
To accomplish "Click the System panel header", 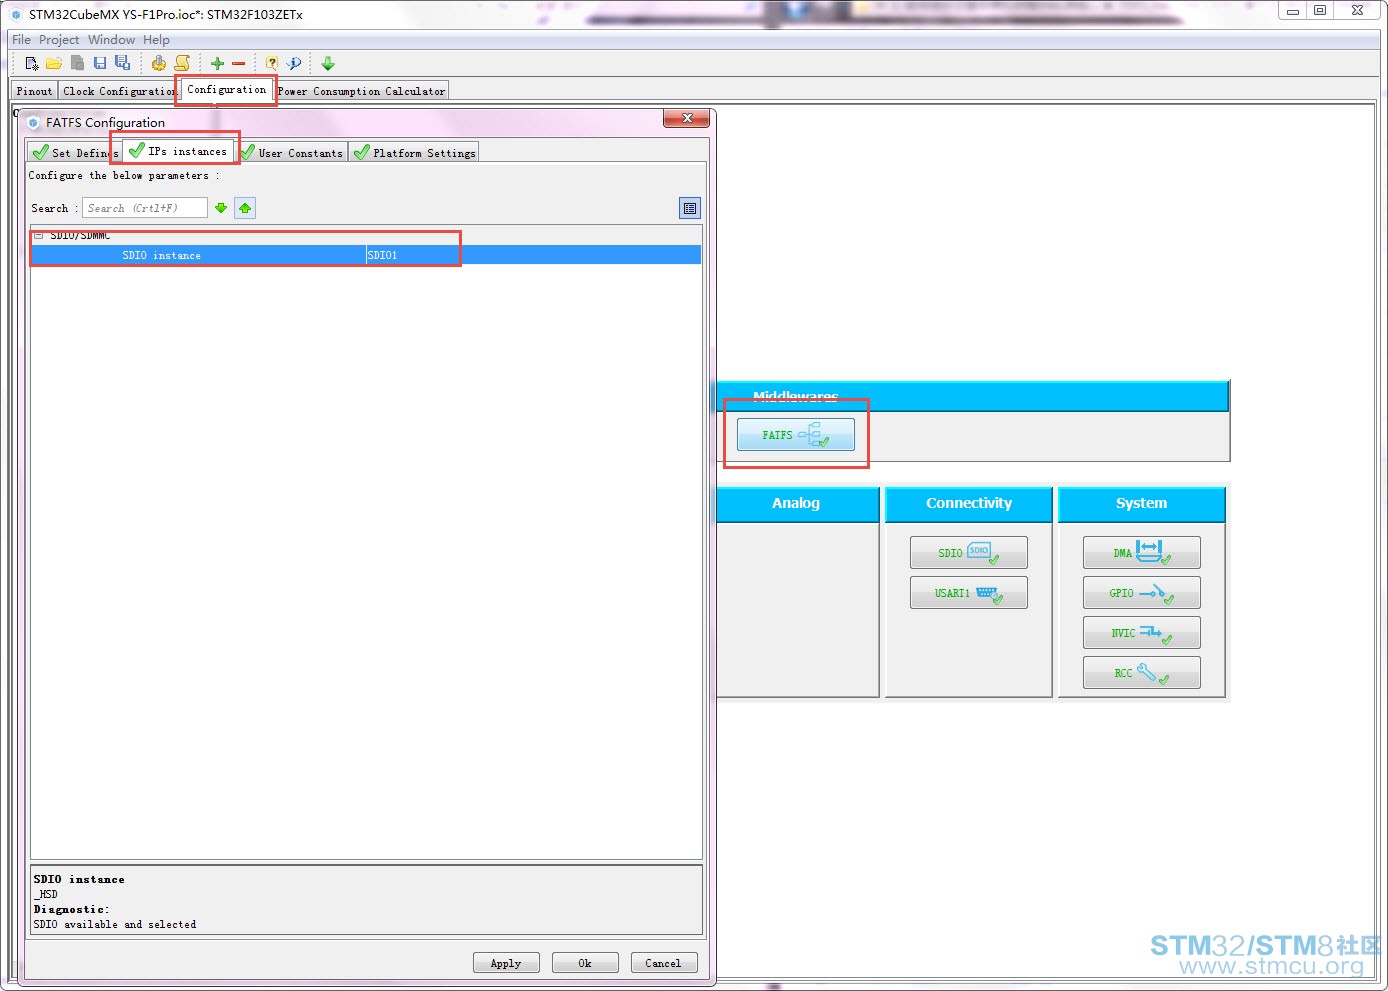I will coord(1142,504).
